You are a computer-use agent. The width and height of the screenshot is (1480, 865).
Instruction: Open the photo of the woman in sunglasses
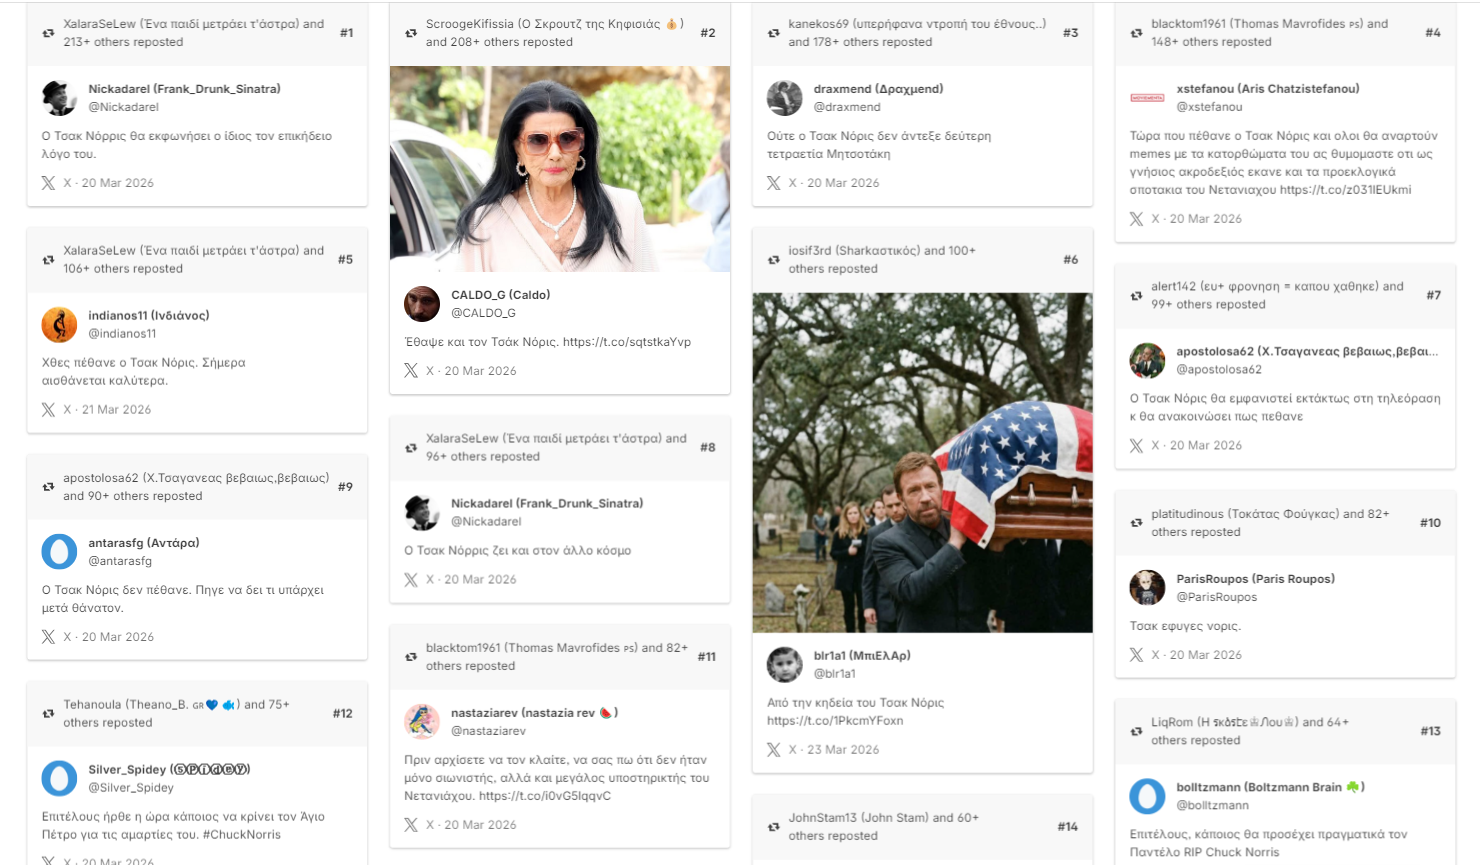click(559, 169)
